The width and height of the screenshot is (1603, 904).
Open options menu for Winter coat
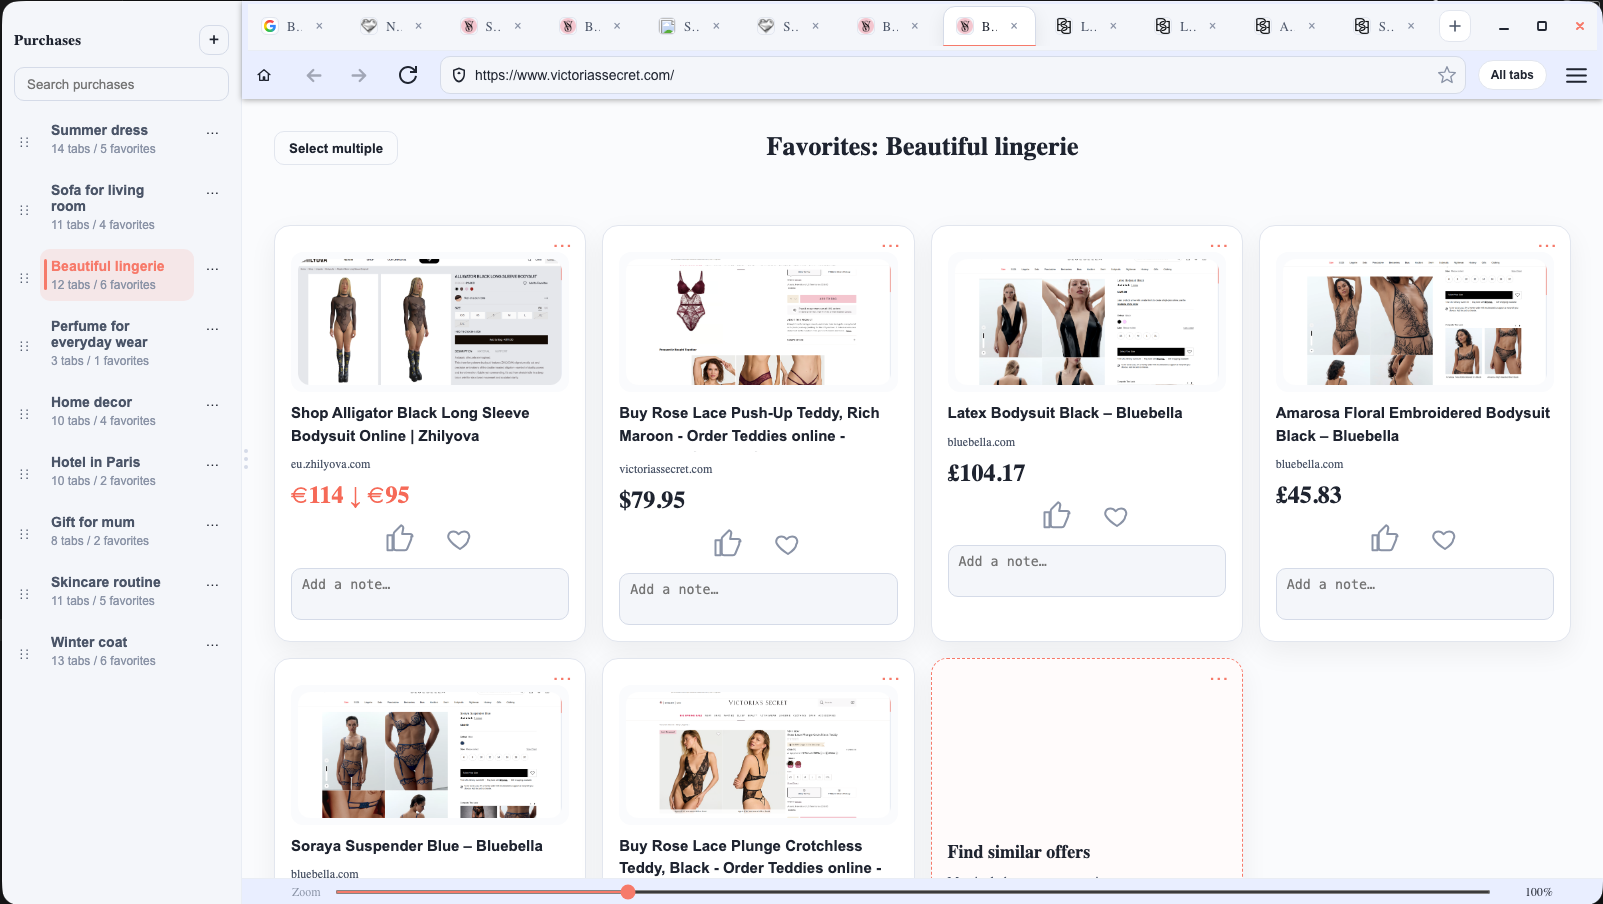pos(212,644)
